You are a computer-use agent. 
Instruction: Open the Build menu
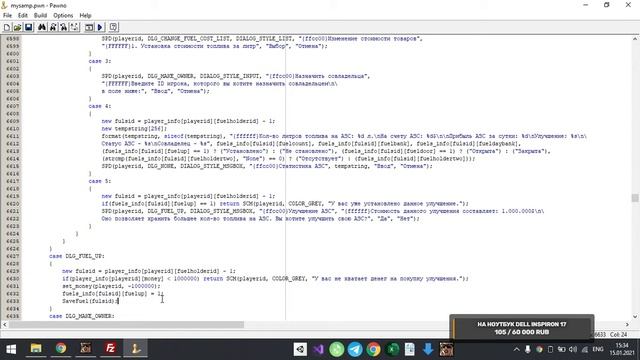pos(40,16)
